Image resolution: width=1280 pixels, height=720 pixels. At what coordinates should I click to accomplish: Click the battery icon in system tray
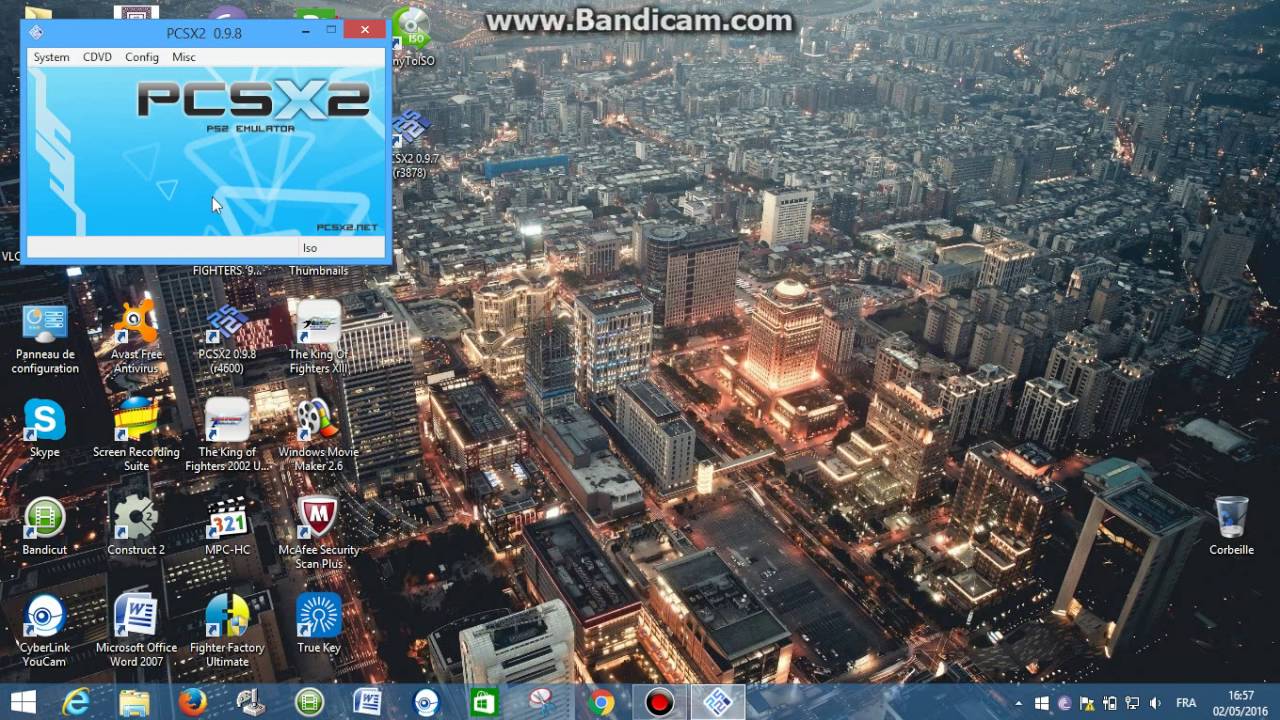1111,703
